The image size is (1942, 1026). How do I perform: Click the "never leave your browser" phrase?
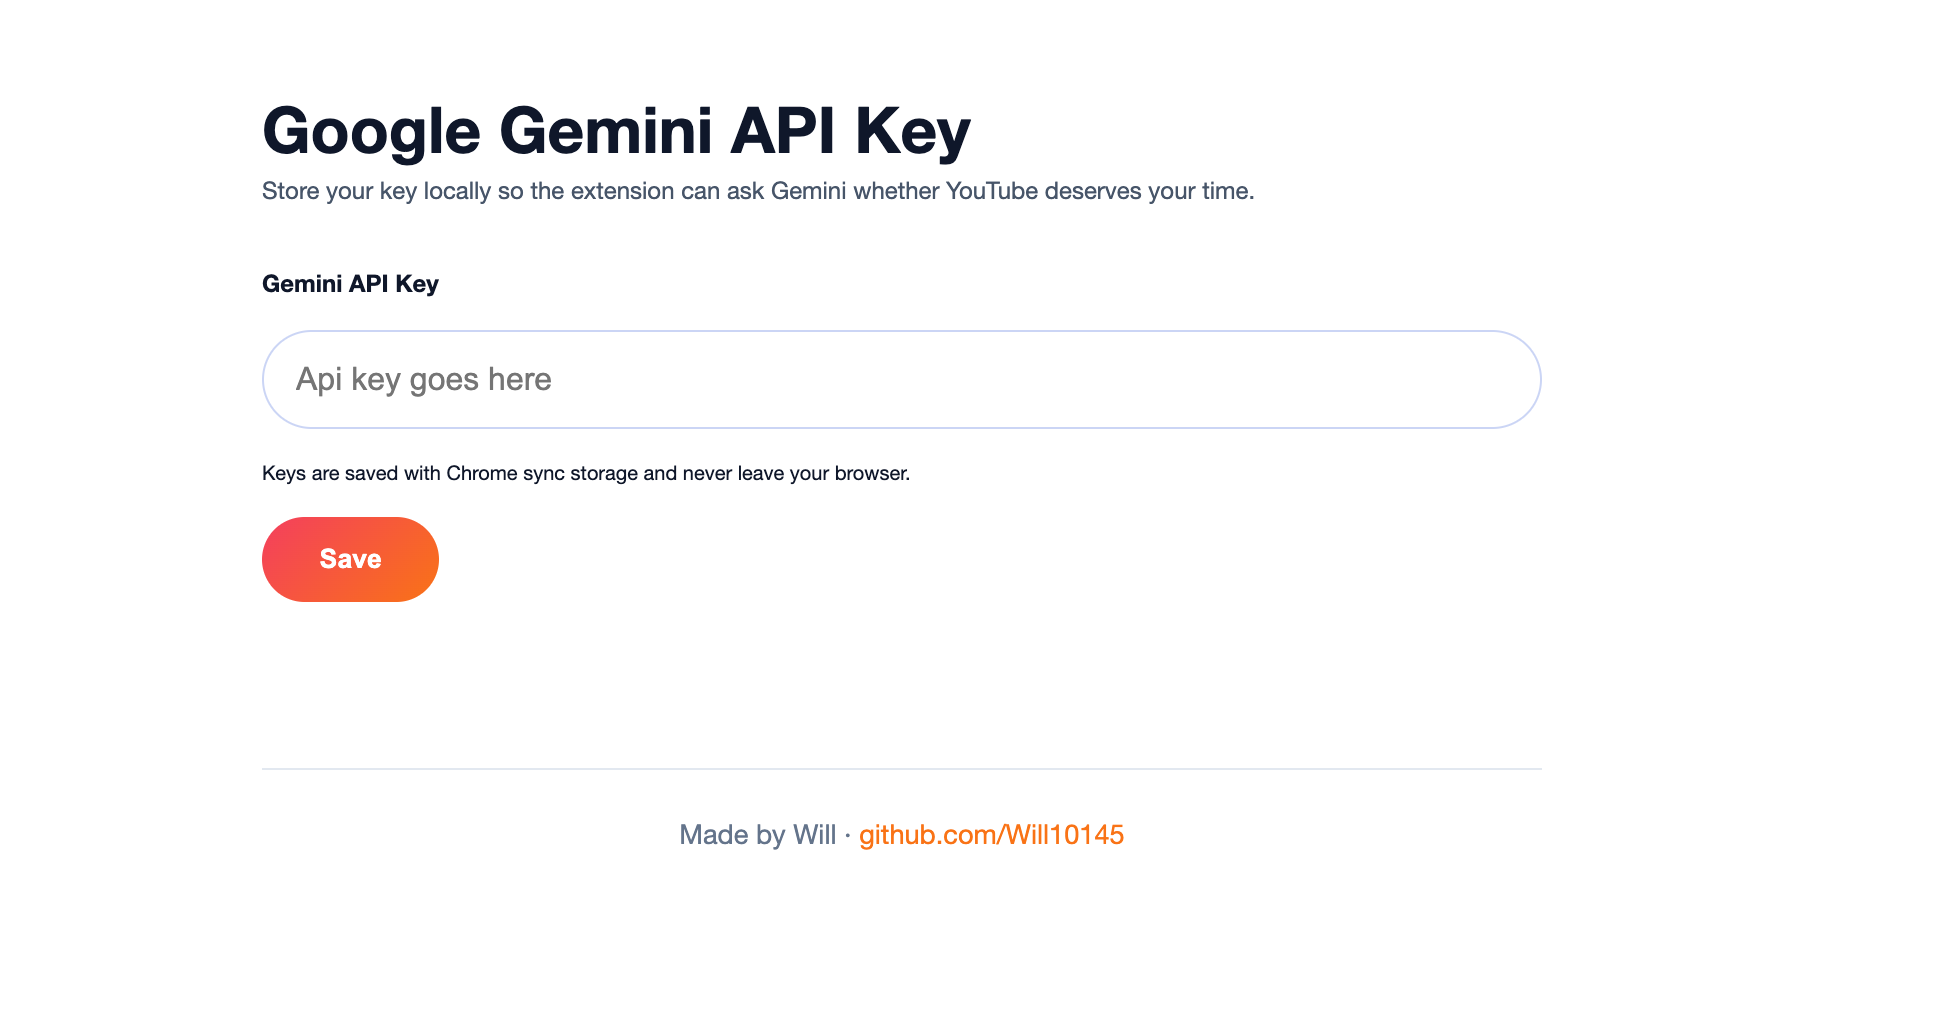coord(796,473)
